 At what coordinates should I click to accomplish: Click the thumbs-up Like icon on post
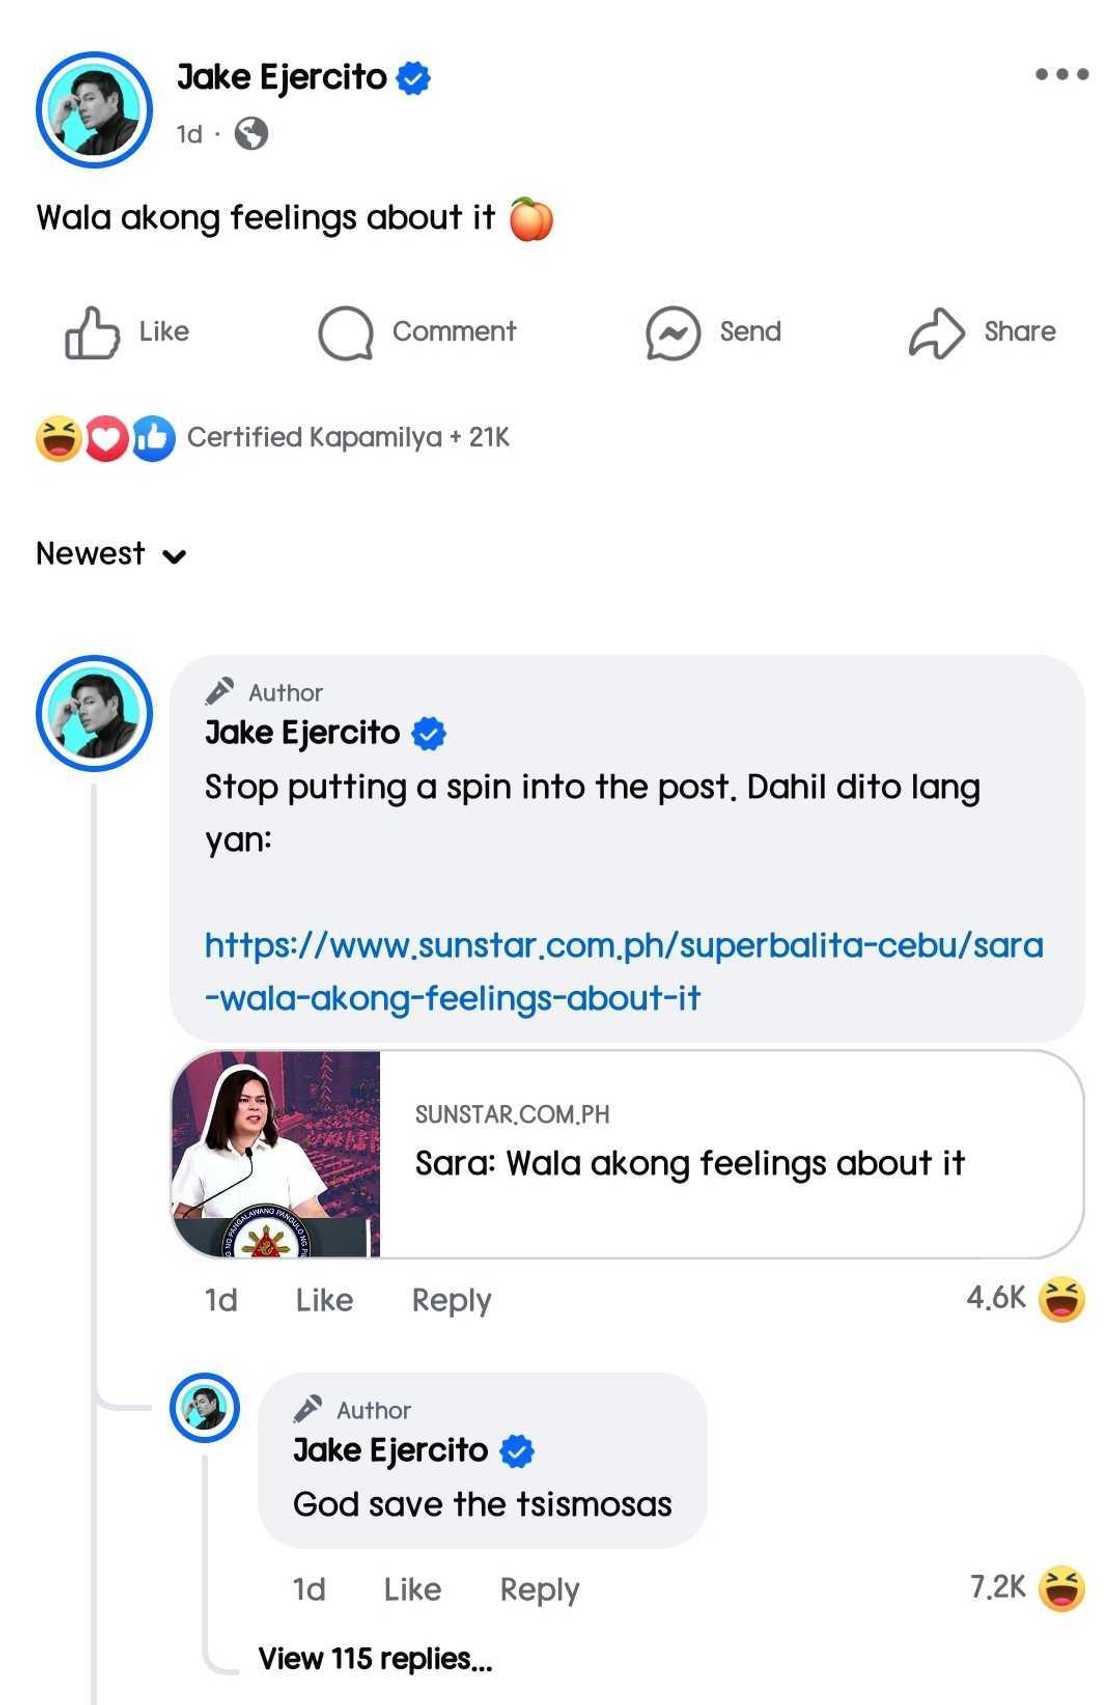92,332
